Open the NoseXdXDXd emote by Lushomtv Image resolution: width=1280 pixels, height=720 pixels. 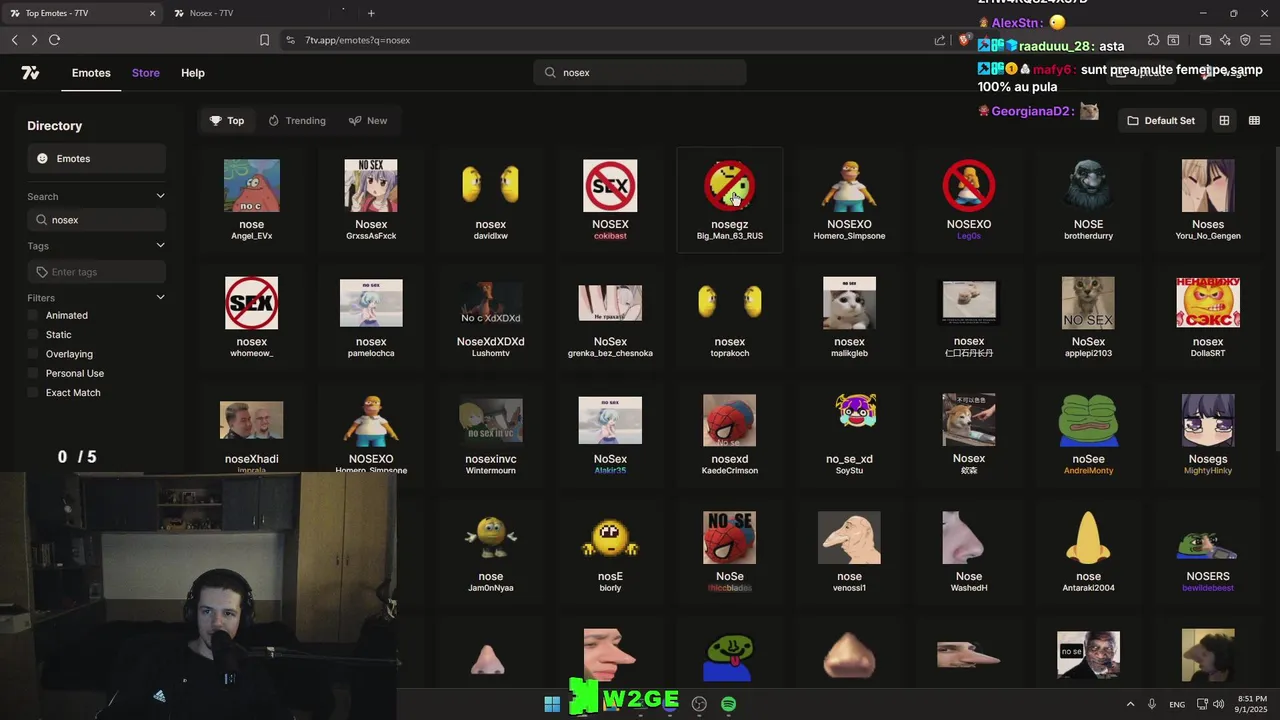point(491,317)
